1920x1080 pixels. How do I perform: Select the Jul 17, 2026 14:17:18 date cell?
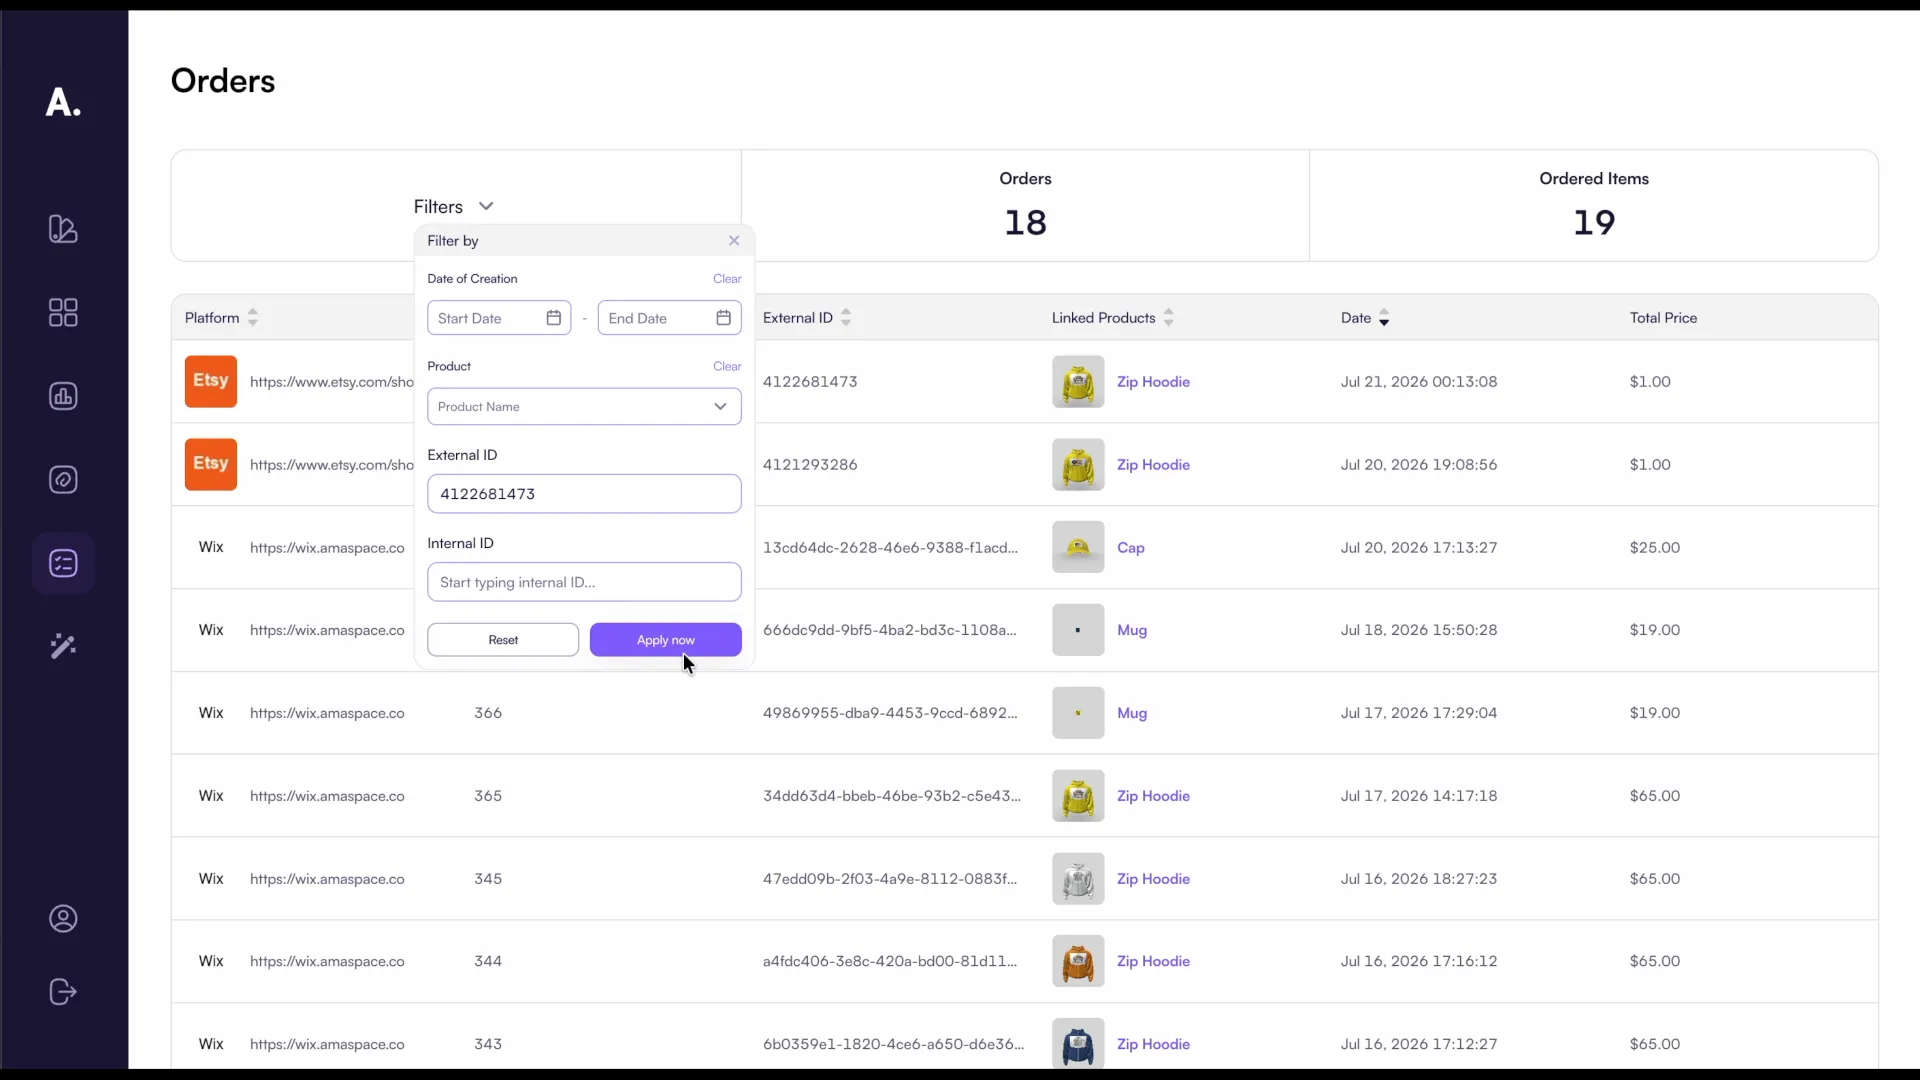[1419, 796]
